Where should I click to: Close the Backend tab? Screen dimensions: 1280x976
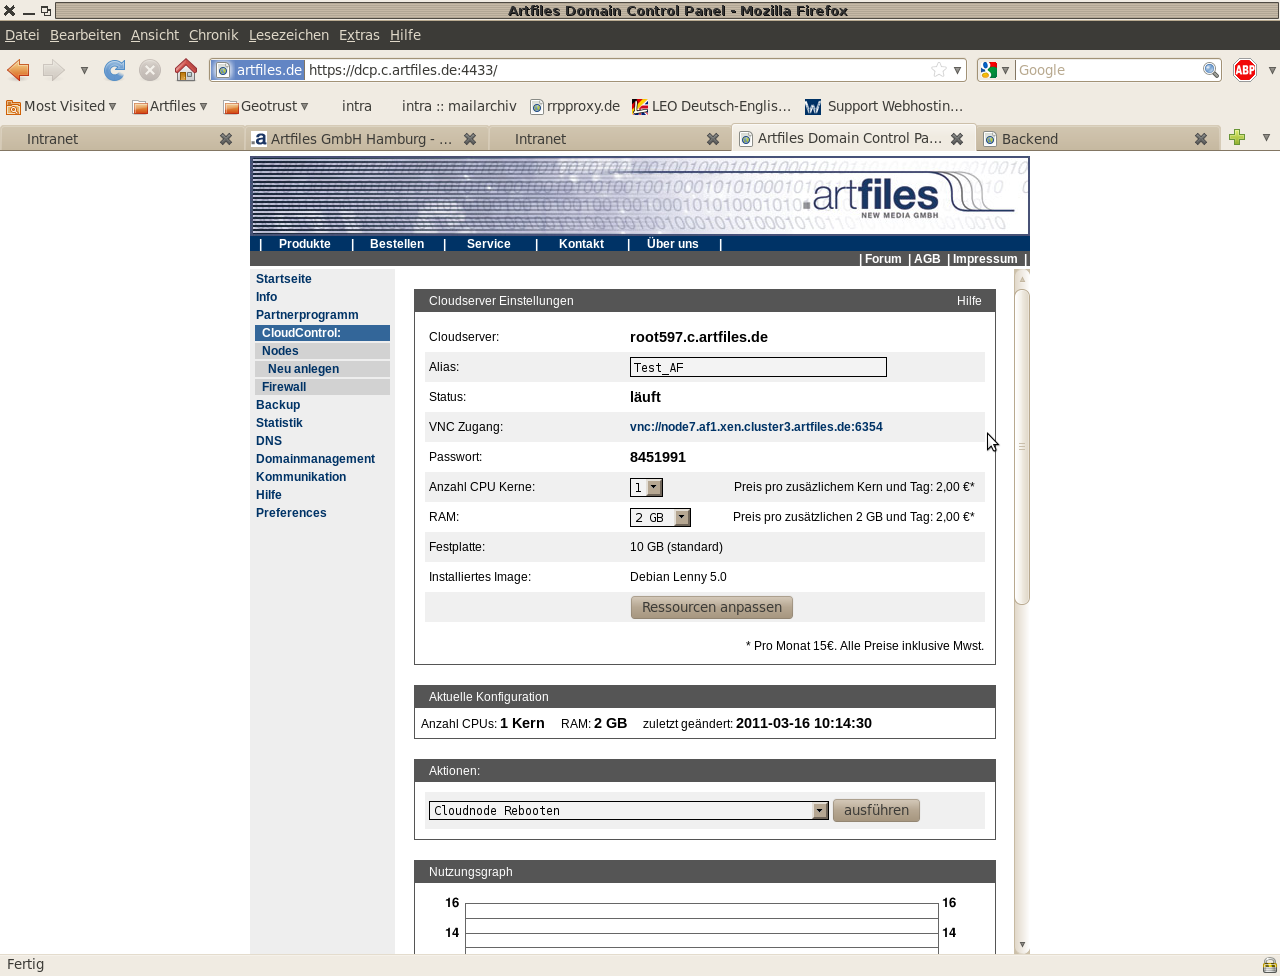[1200, 139]
